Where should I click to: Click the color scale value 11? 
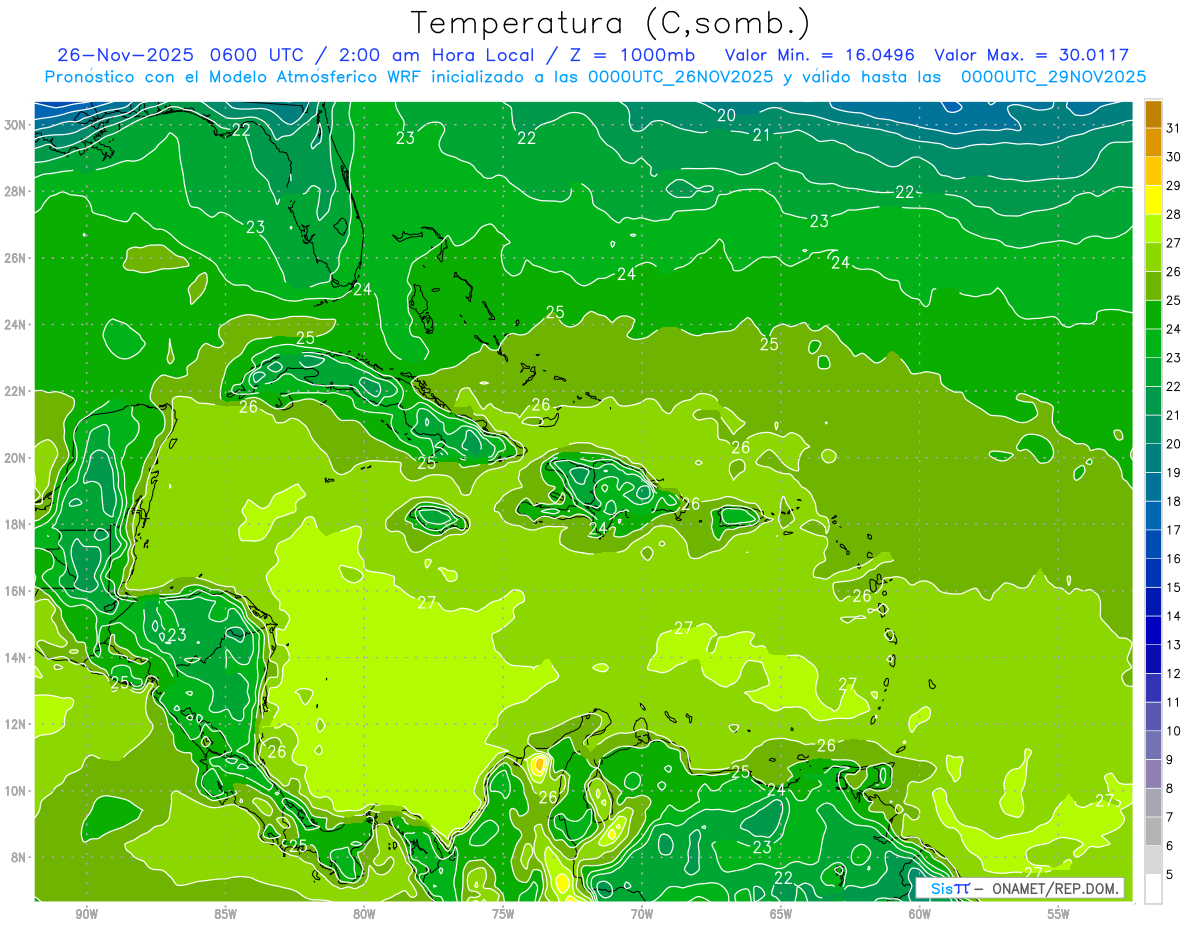click(1174, 702)
